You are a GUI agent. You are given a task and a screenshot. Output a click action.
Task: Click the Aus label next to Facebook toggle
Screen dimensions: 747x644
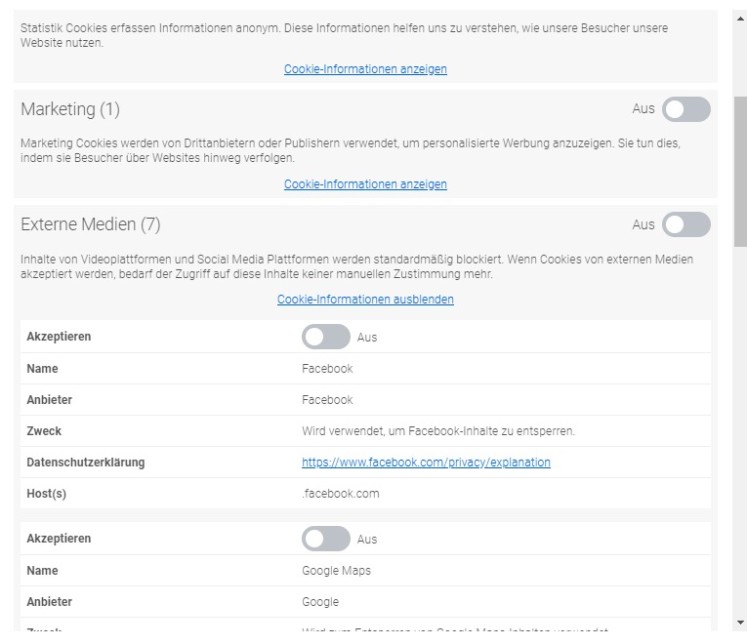[367, 338]
